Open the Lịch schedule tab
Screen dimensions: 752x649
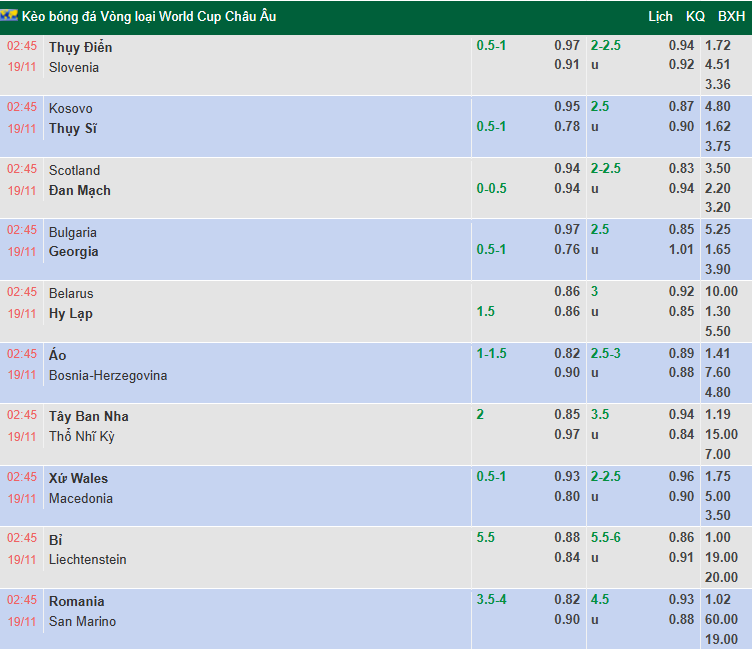tap(660, 17)
